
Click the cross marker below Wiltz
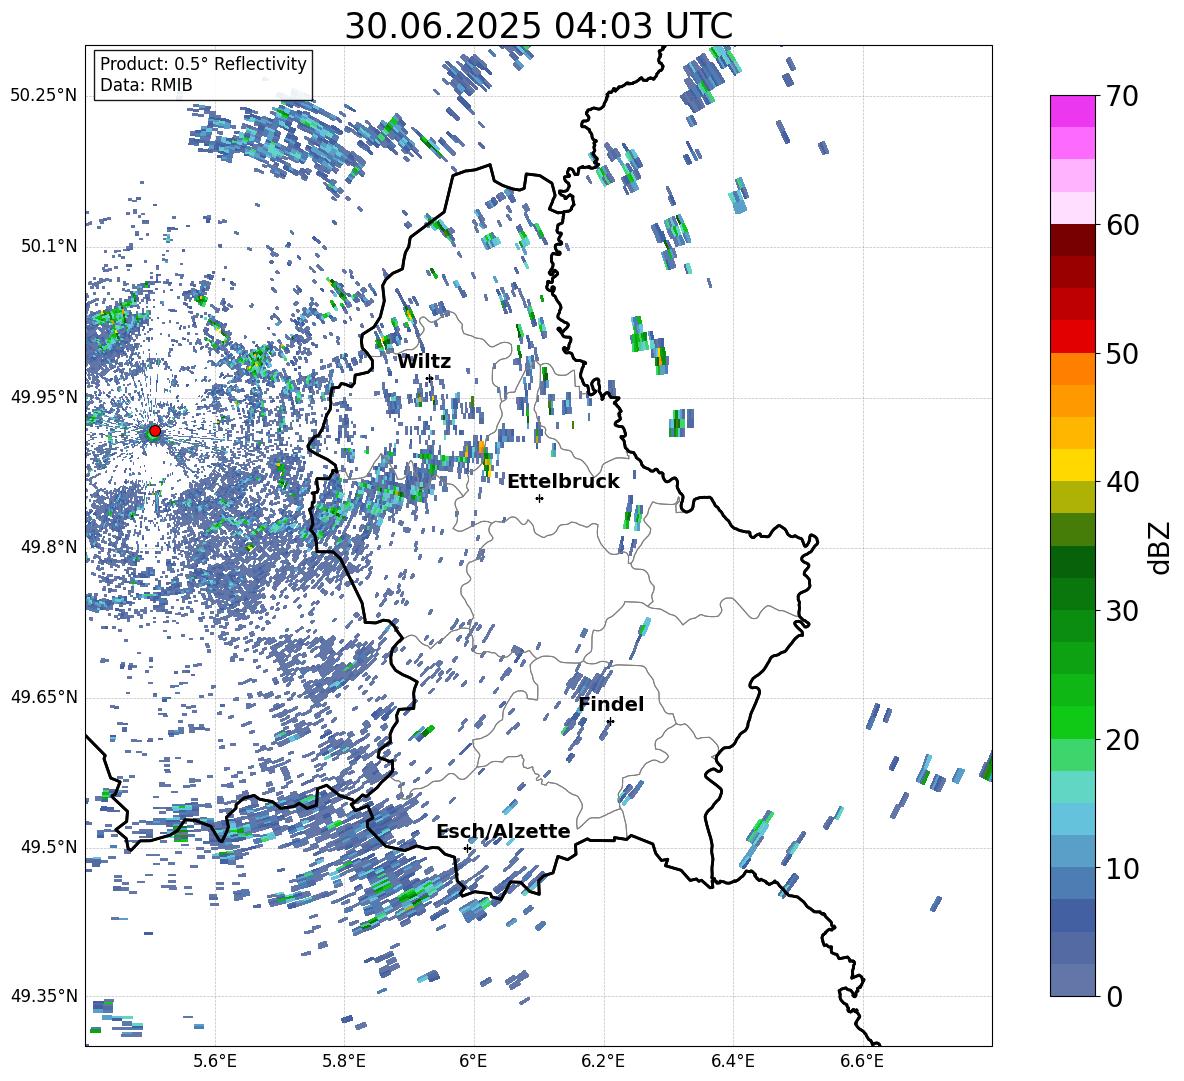click(x=430, y=378)
